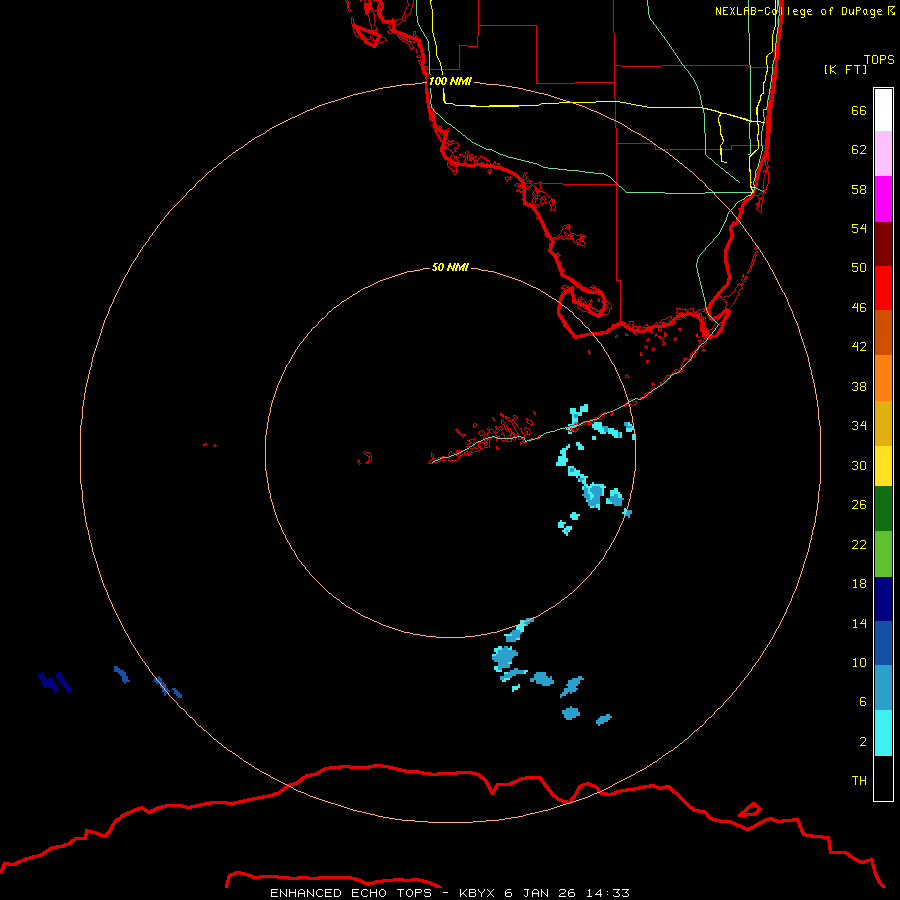Select the "14:33" timestamp
900x900 pixels.
click(x=607, y=893)
